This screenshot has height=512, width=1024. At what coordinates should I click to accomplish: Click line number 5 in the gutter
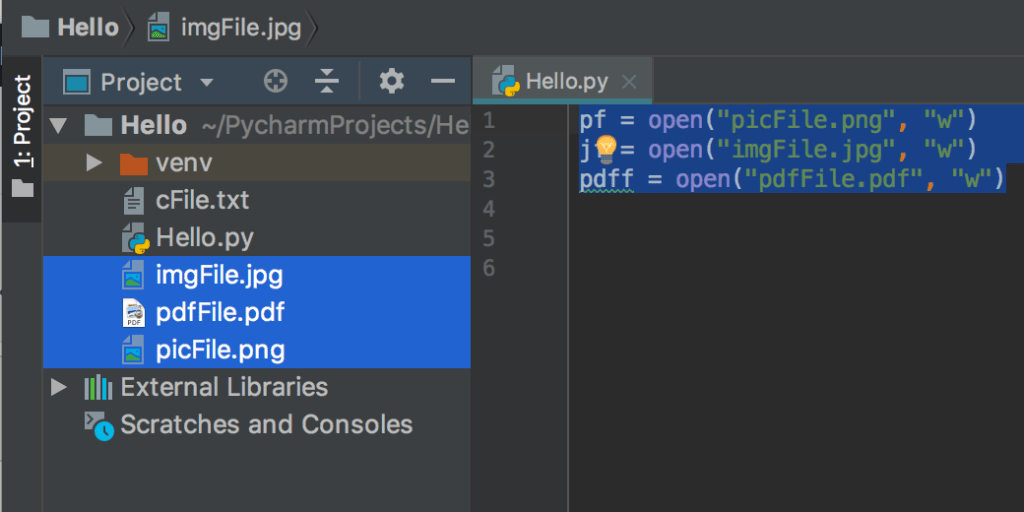489,238
